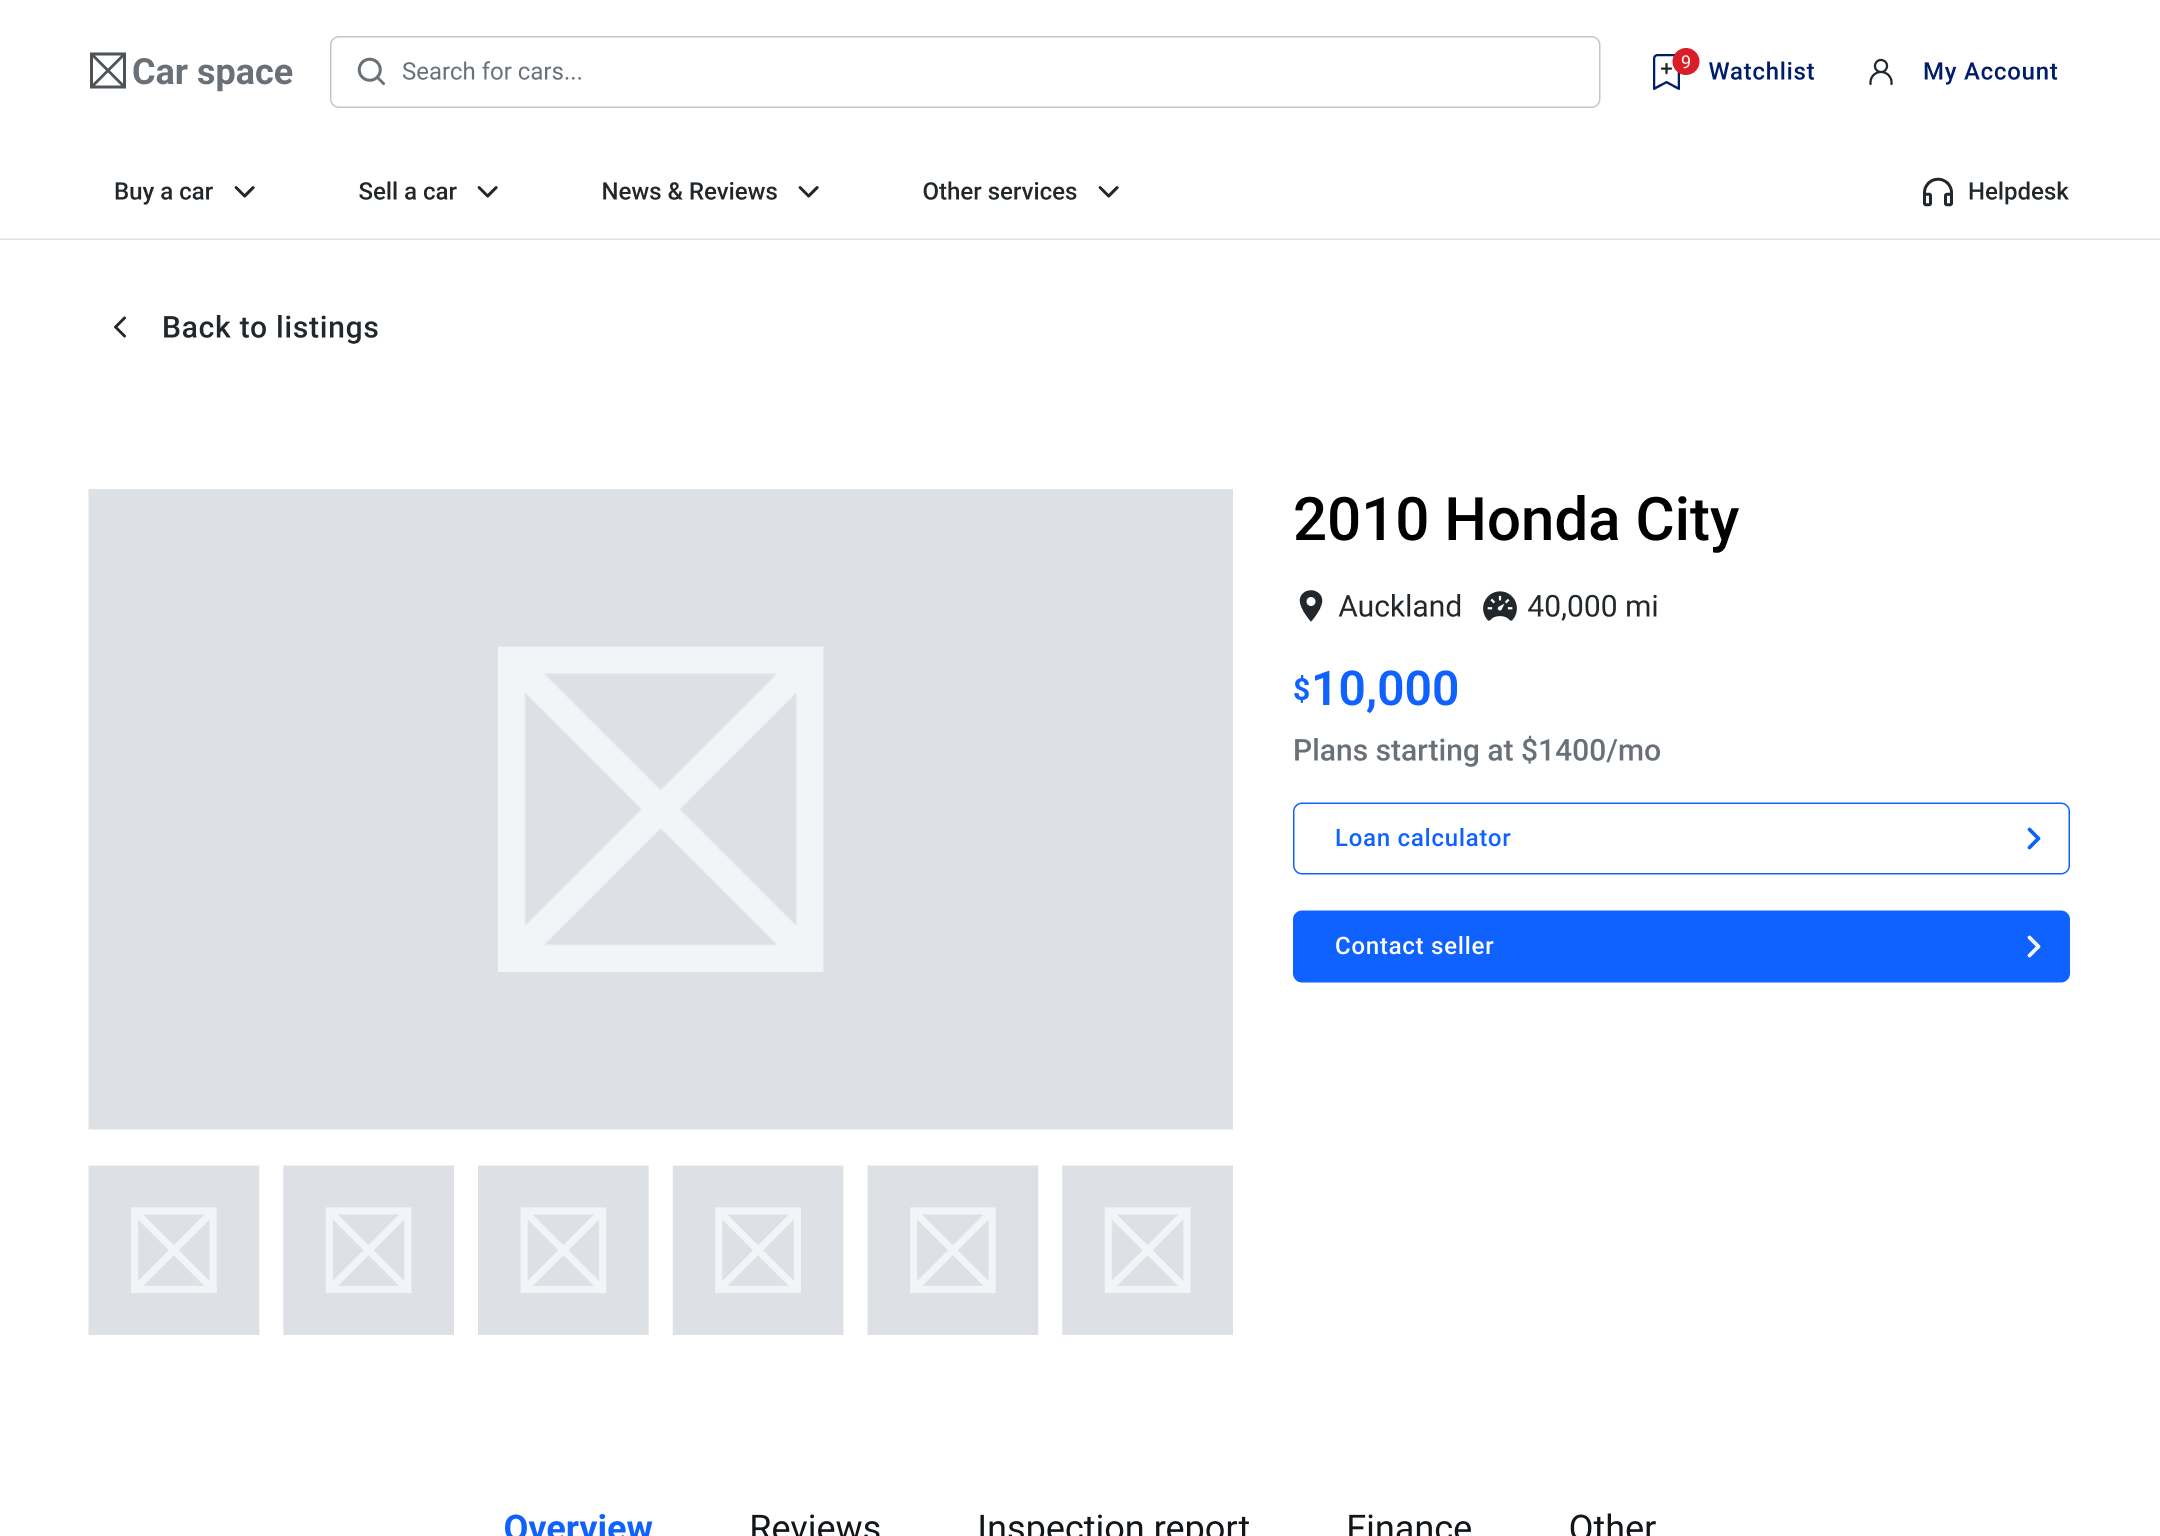2160x1536 pixels.
Task: Expand the Sell a car dropdown chevron
Action: [x=488, y=192]
